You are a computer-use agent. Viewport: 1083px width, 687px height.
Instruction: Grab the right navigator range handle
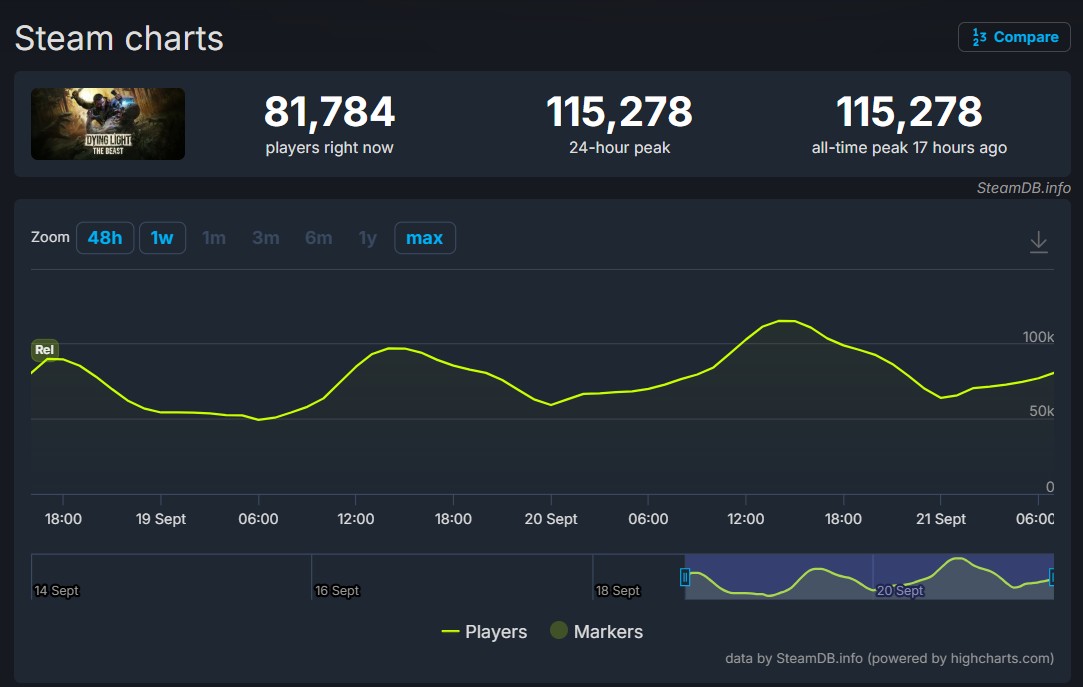tap(1052, 577)
